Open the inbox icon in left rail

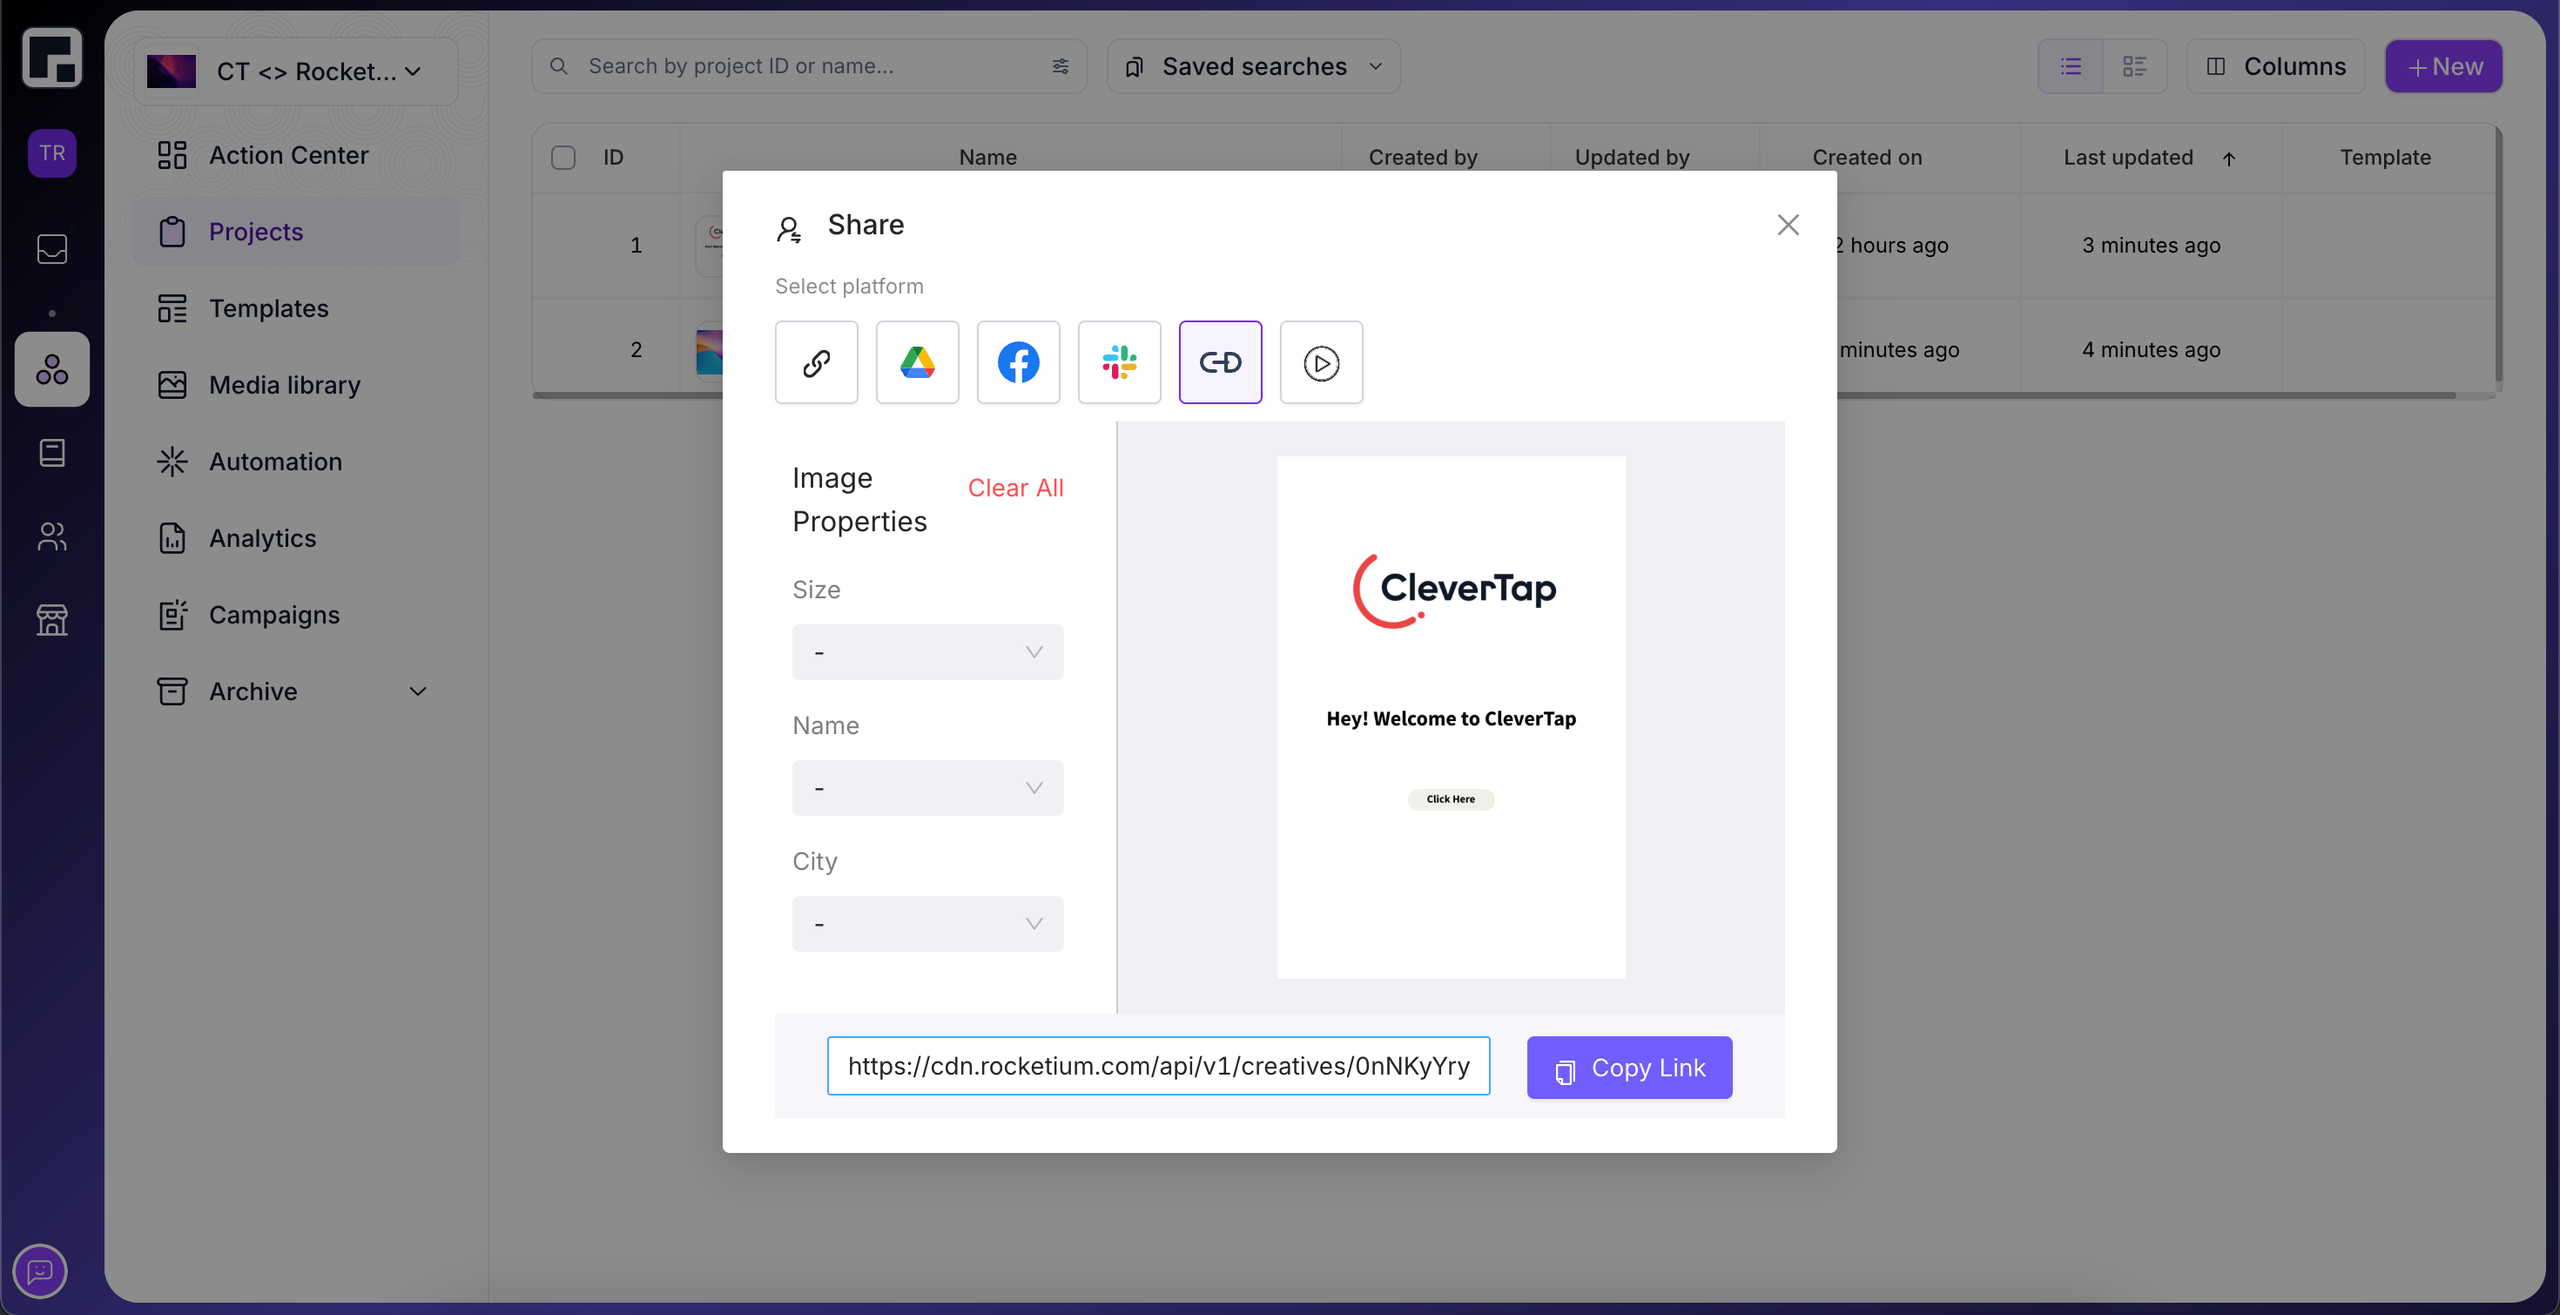tap(52, 249)
